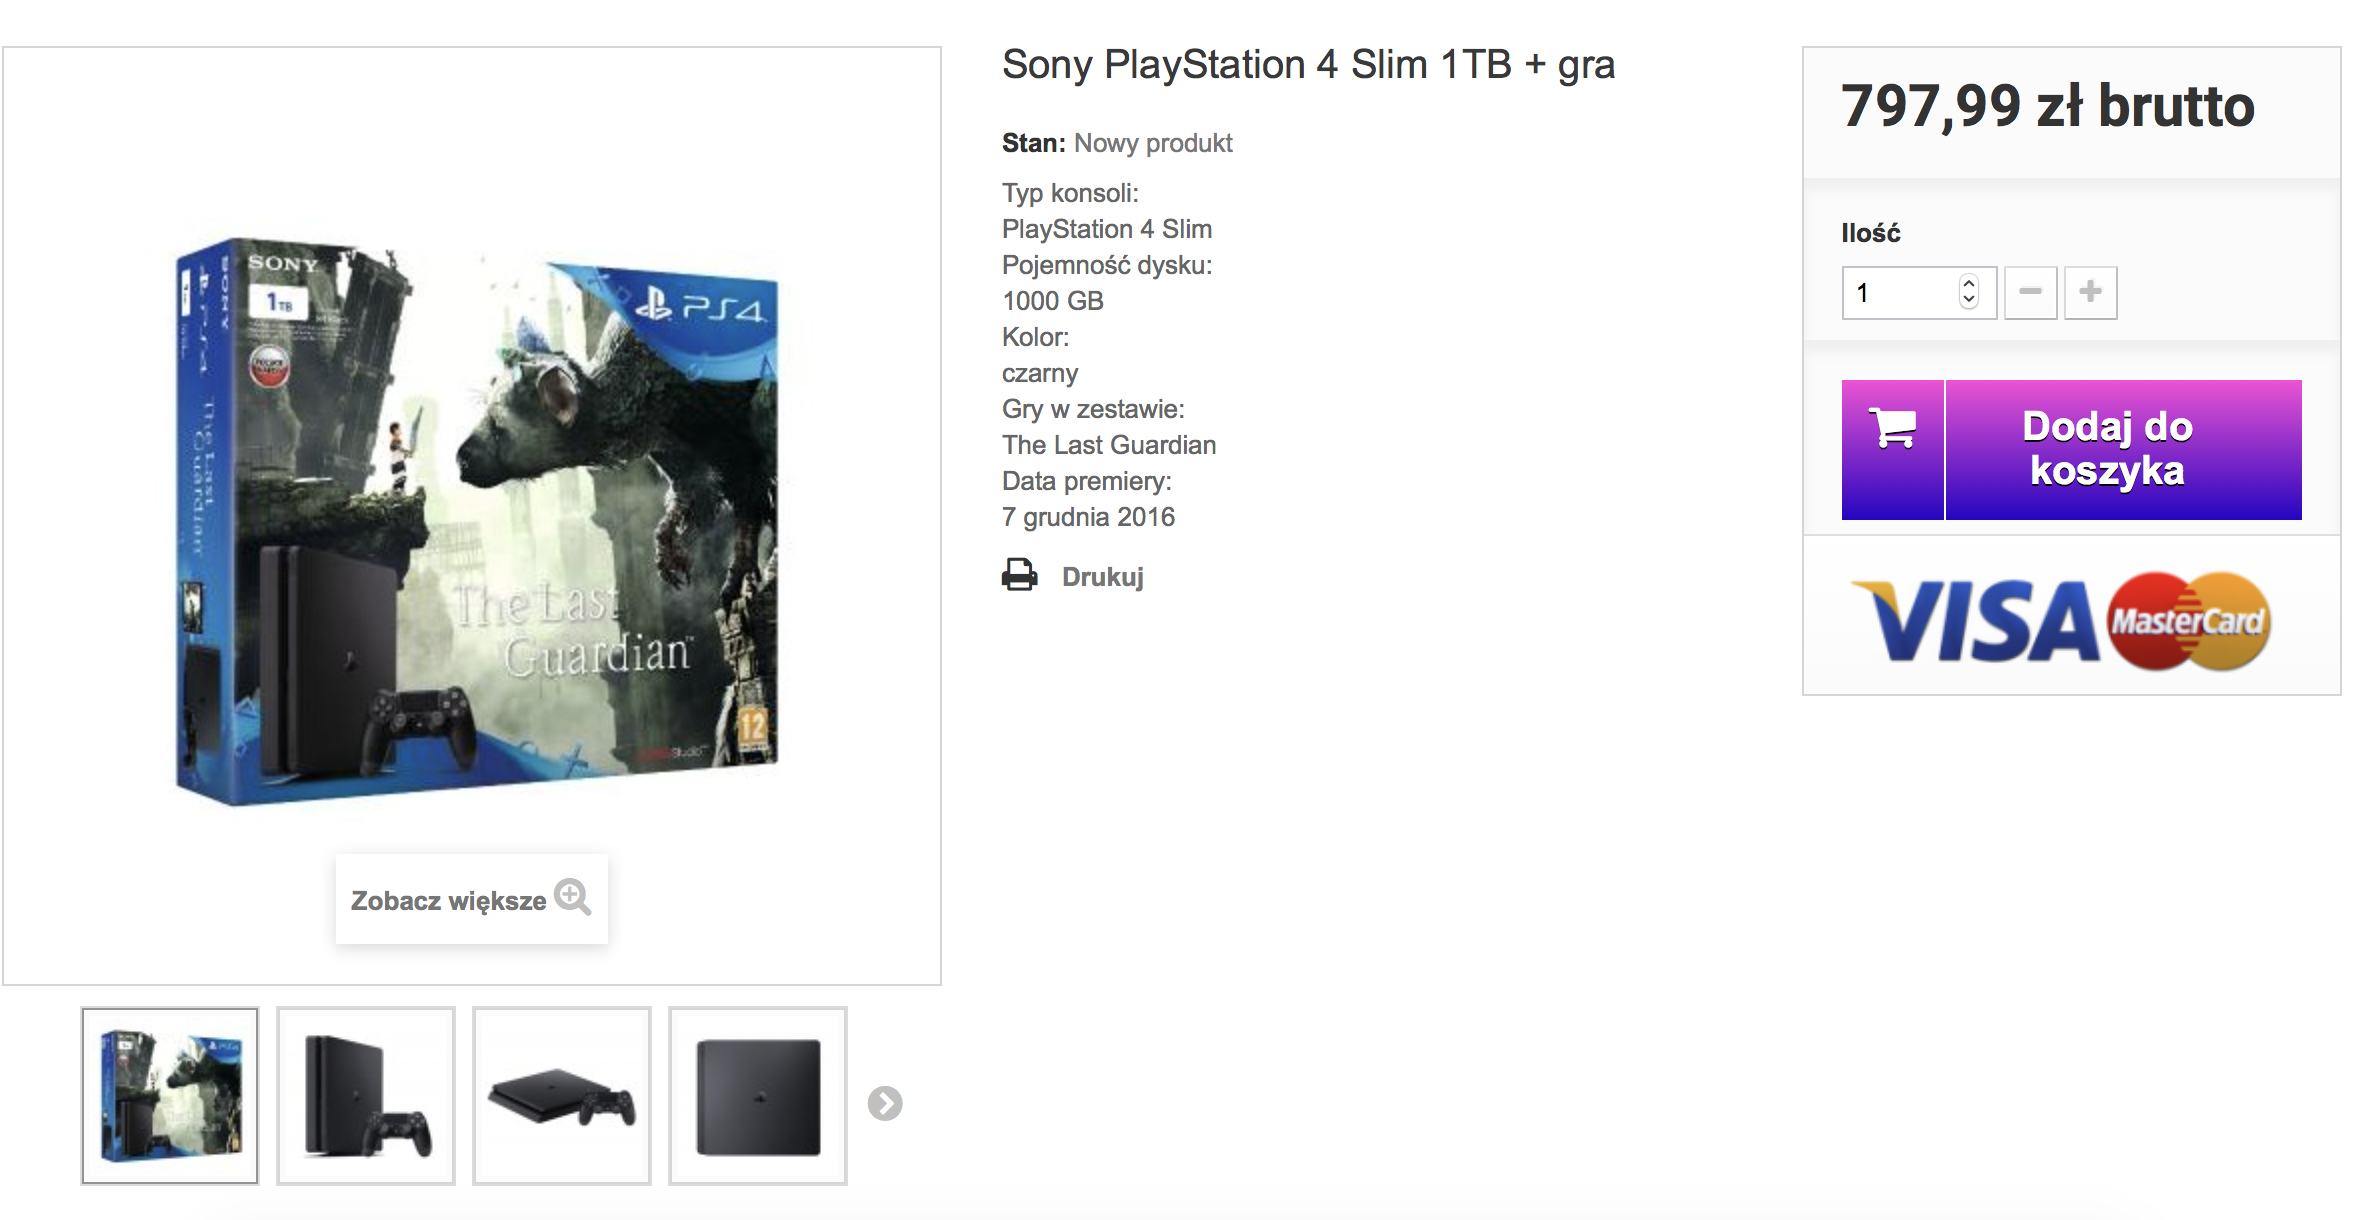
Task: Click the shopping cart icon
Action: (1892, 429)
